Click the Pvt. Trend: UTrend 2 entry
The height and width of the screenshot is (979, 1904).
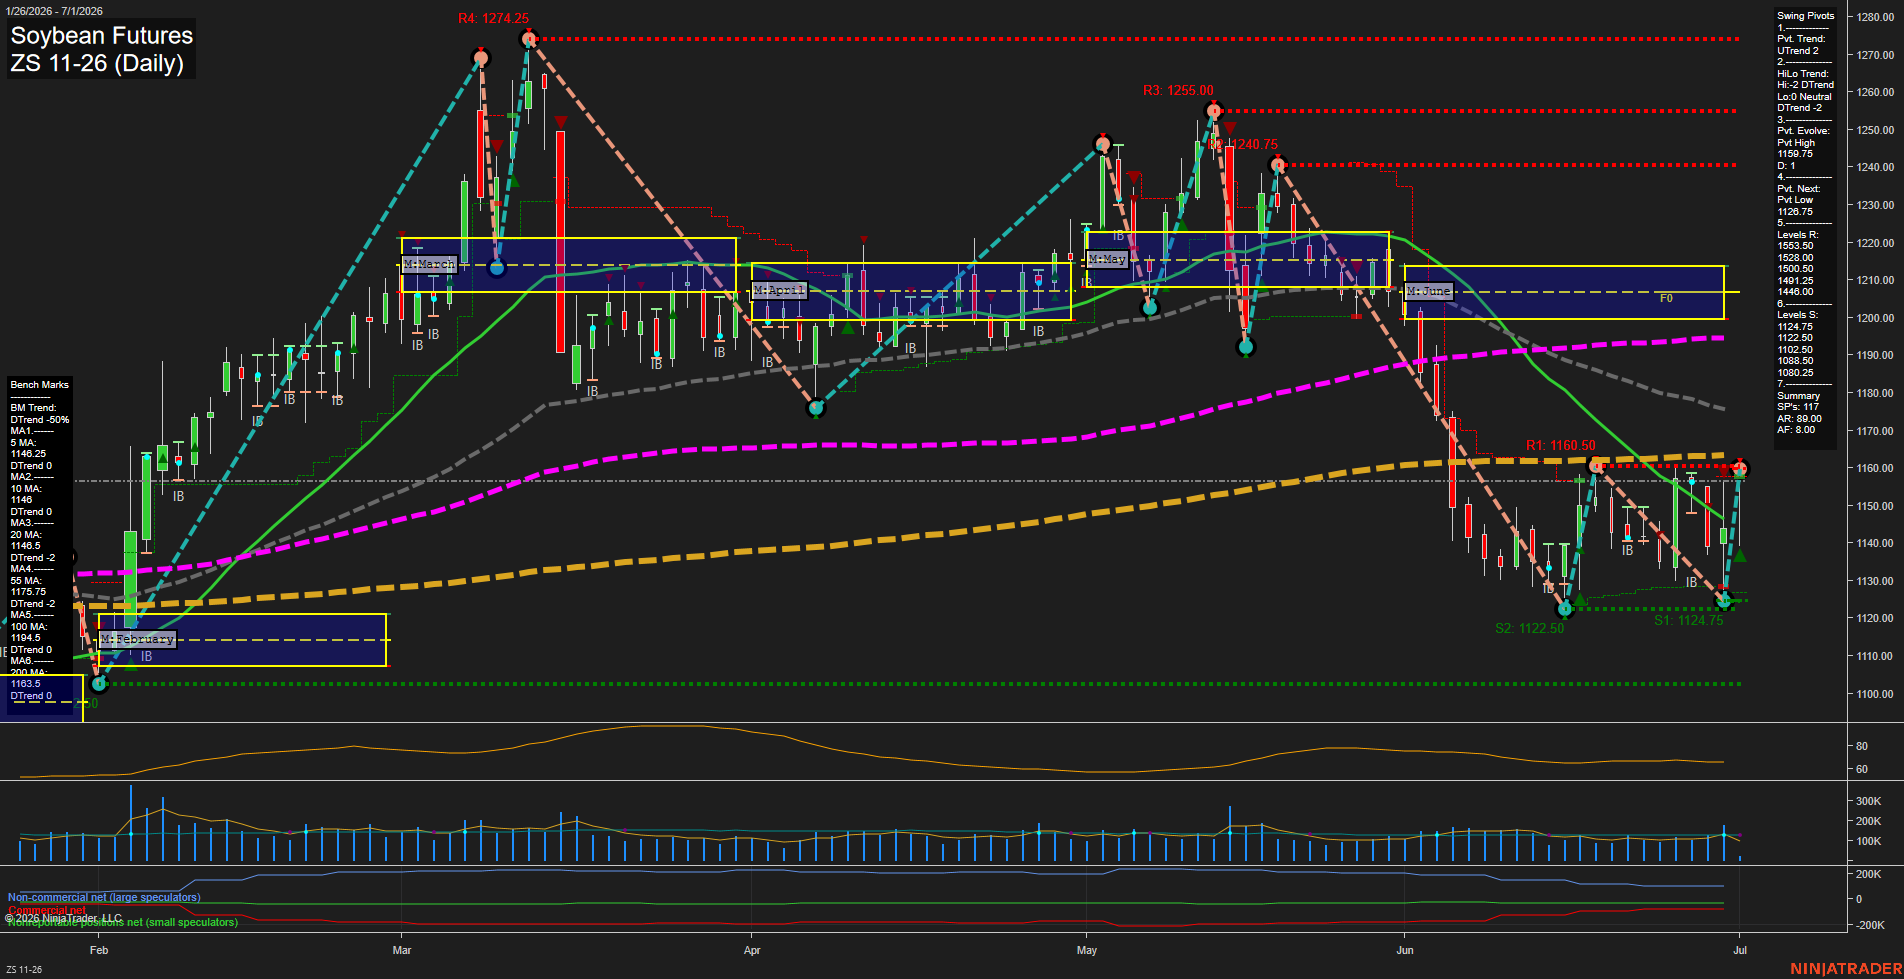[x=1801, y=45]
